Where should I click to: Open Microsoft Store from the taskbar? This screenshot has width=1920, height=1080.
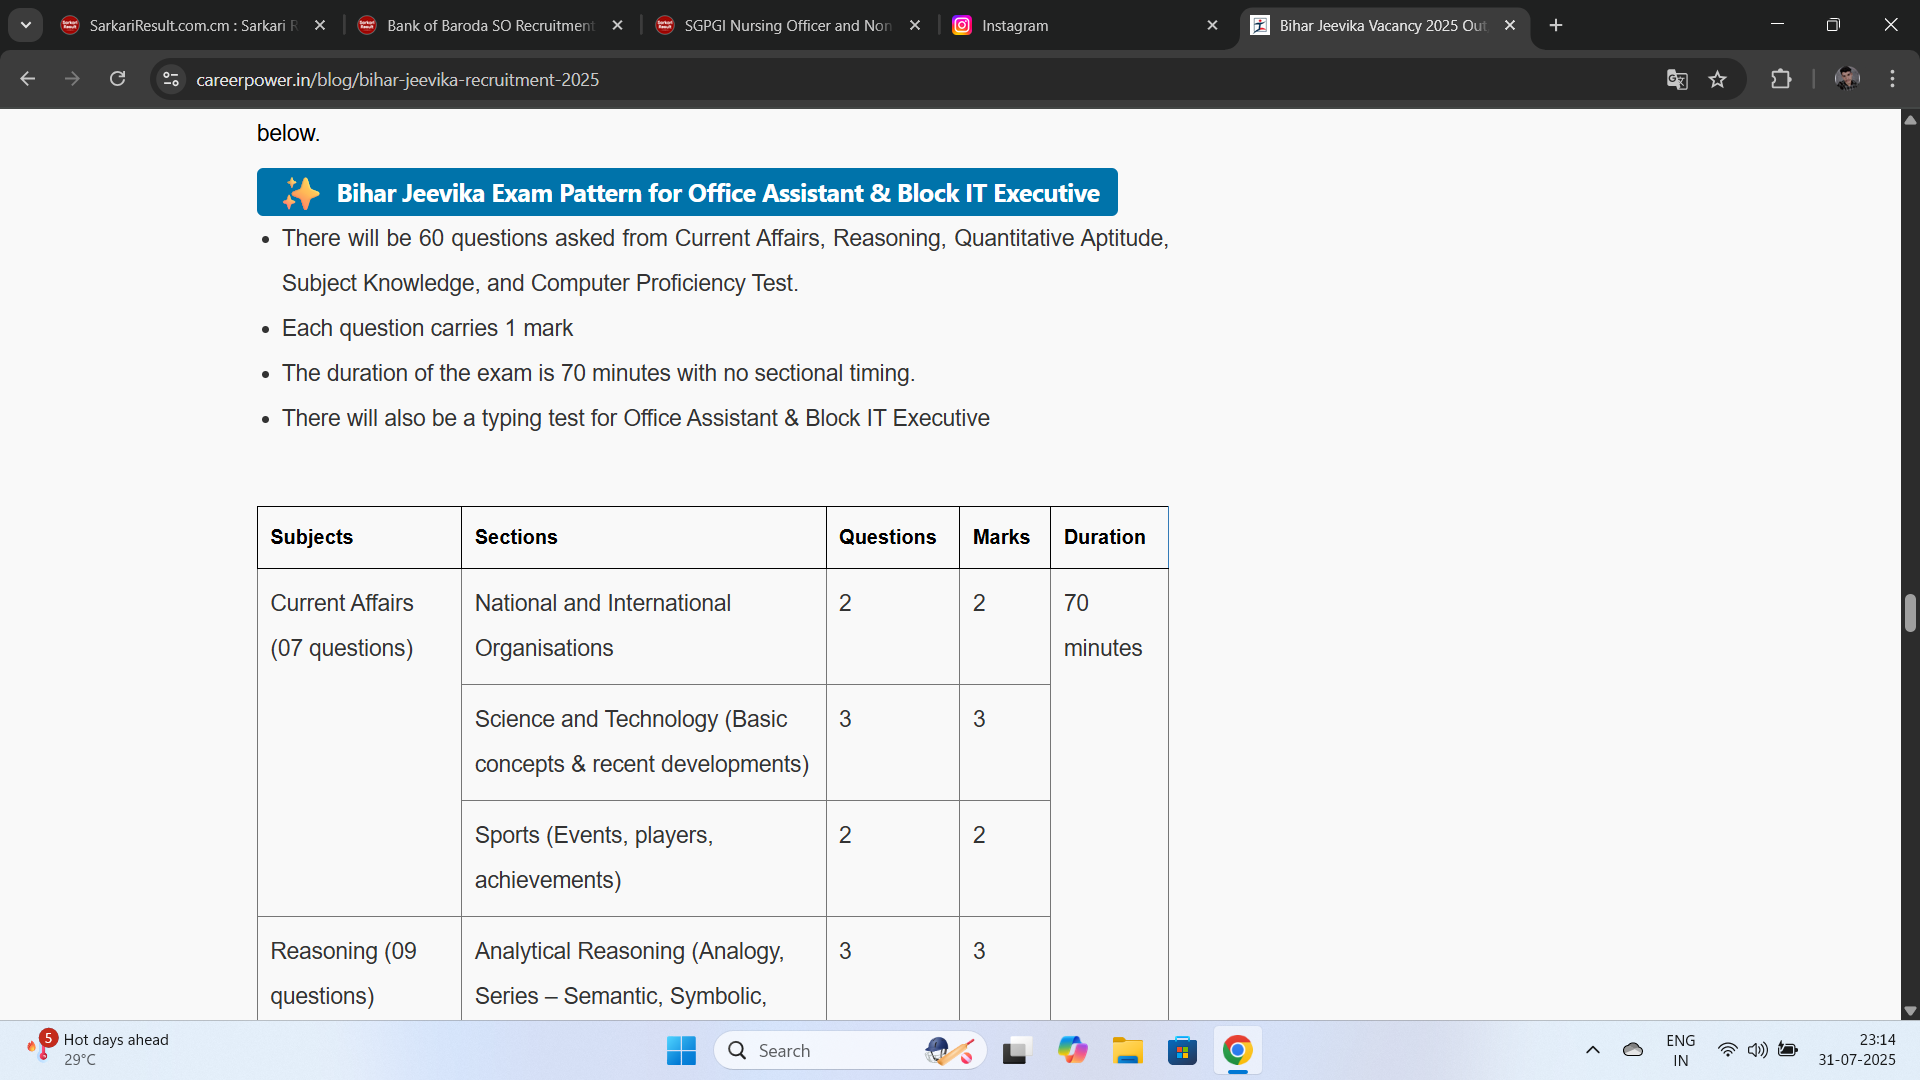click(x=1182, y=1050)
